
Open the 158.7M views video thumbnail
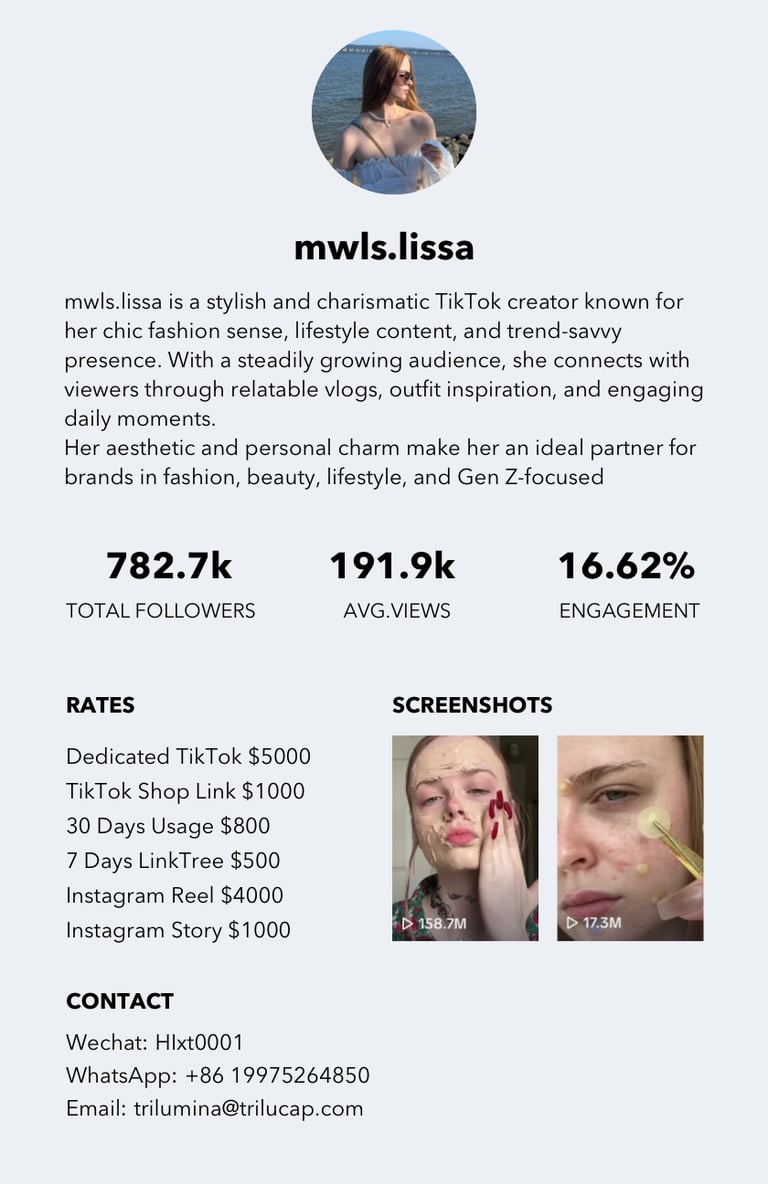tap(465, 838)
